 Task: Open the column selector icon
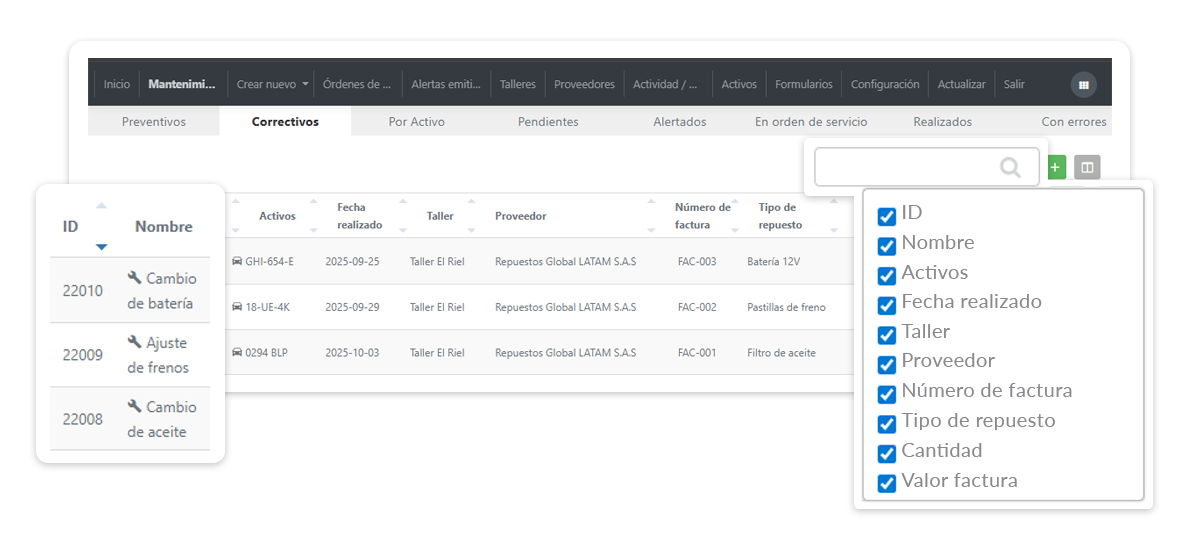(1087, 167)
